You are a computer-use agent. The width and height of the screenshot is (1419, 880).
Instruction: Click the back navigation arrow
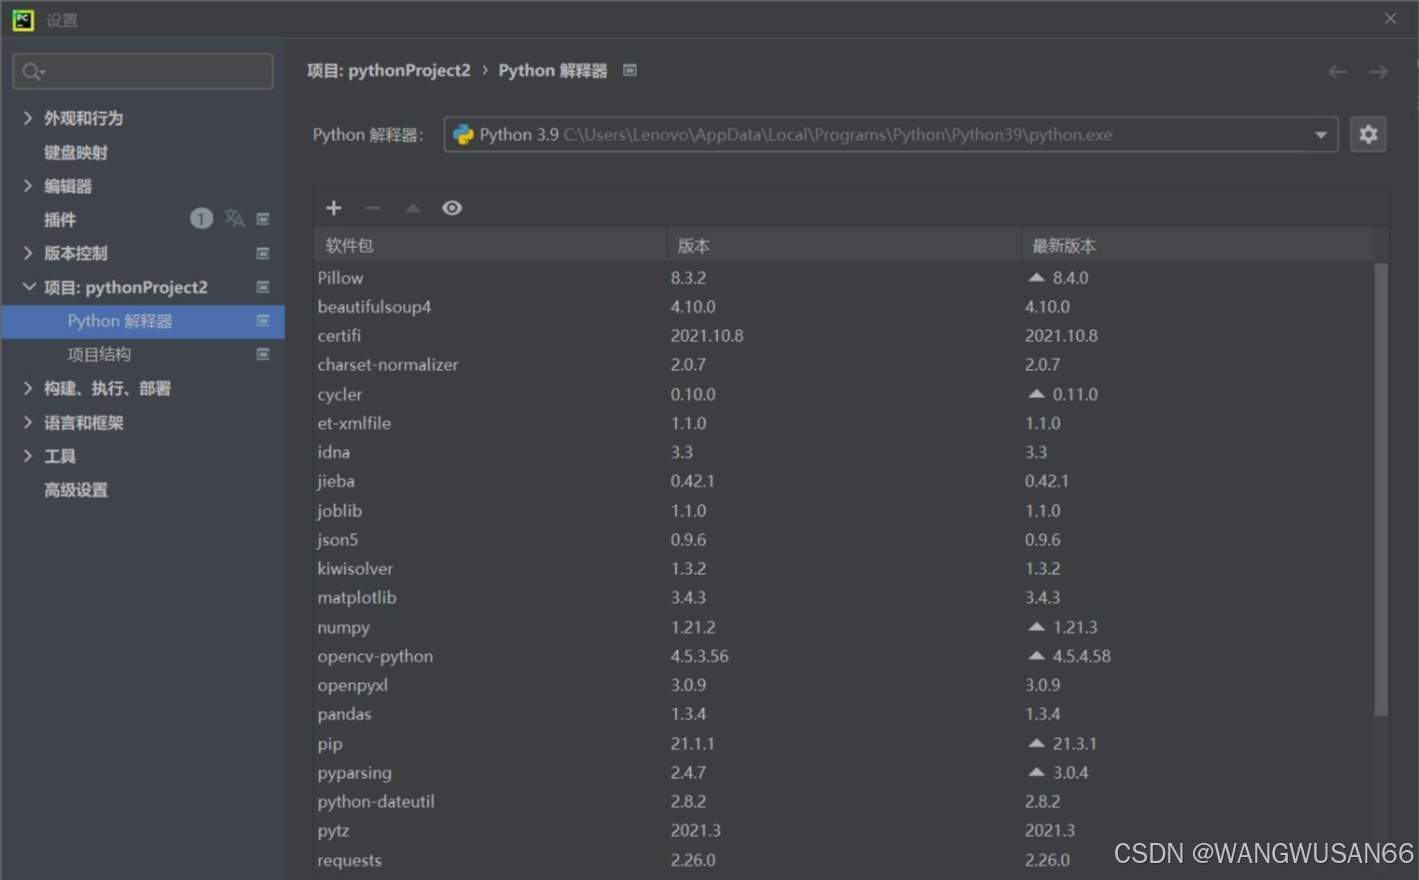pos(1337,72)
